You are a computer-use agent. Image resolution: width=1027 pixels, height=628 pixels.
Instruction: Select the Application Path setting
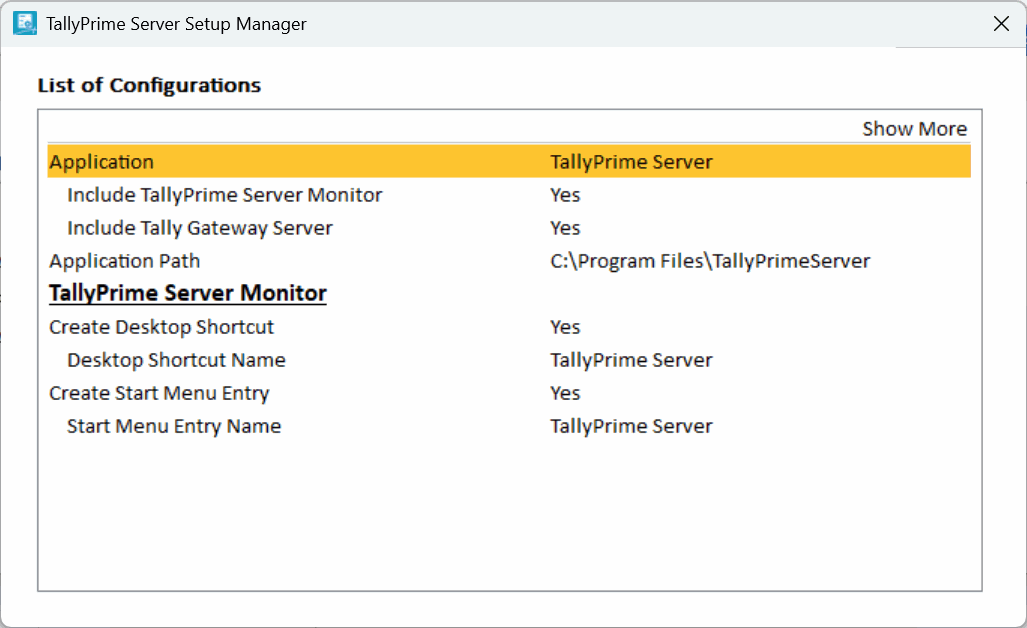click(125, 261)
